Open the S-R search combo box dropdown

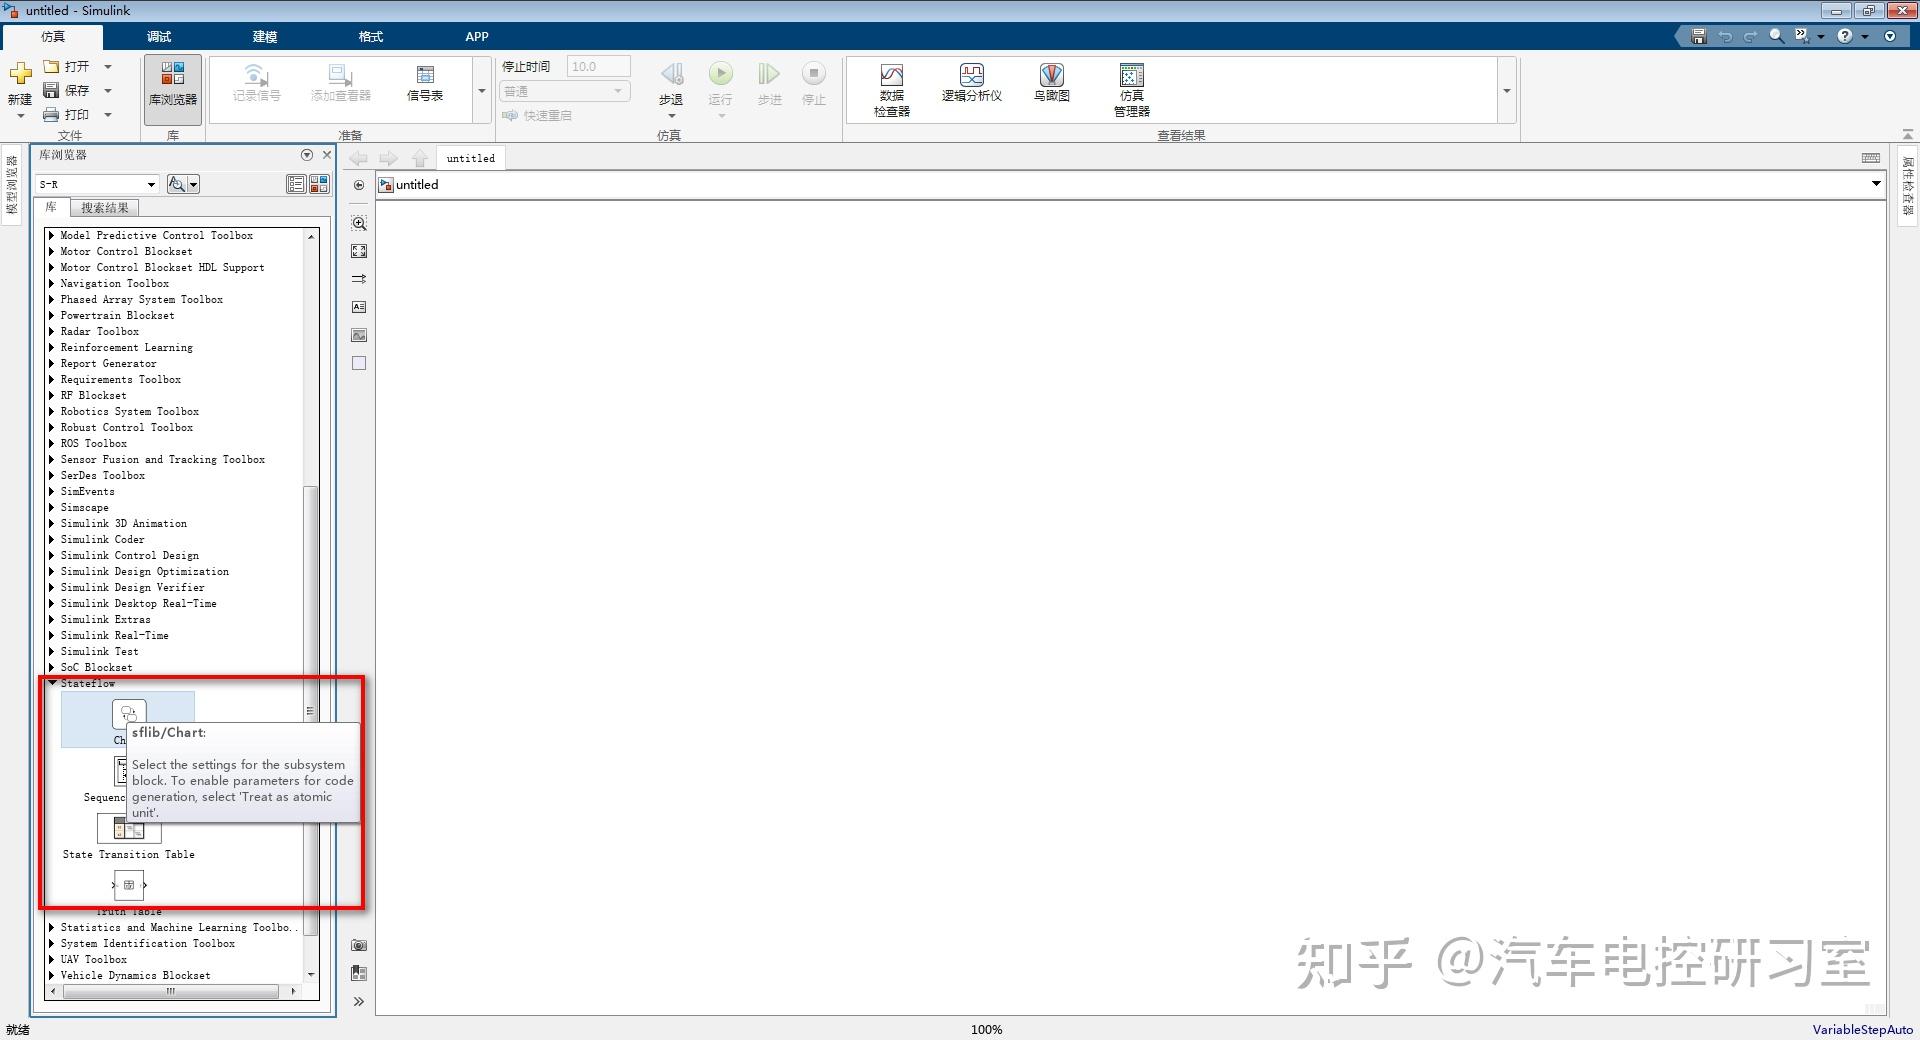pyautogui.click(x=152, y=184)
